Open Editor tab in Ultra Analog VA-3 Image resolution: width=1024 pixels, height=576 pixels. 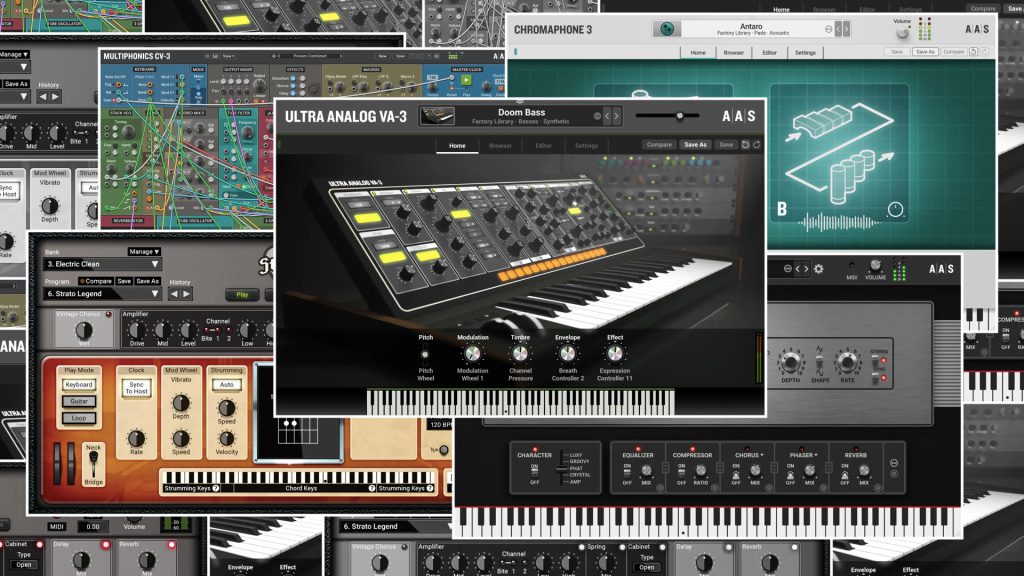click(x=543, y=146)
